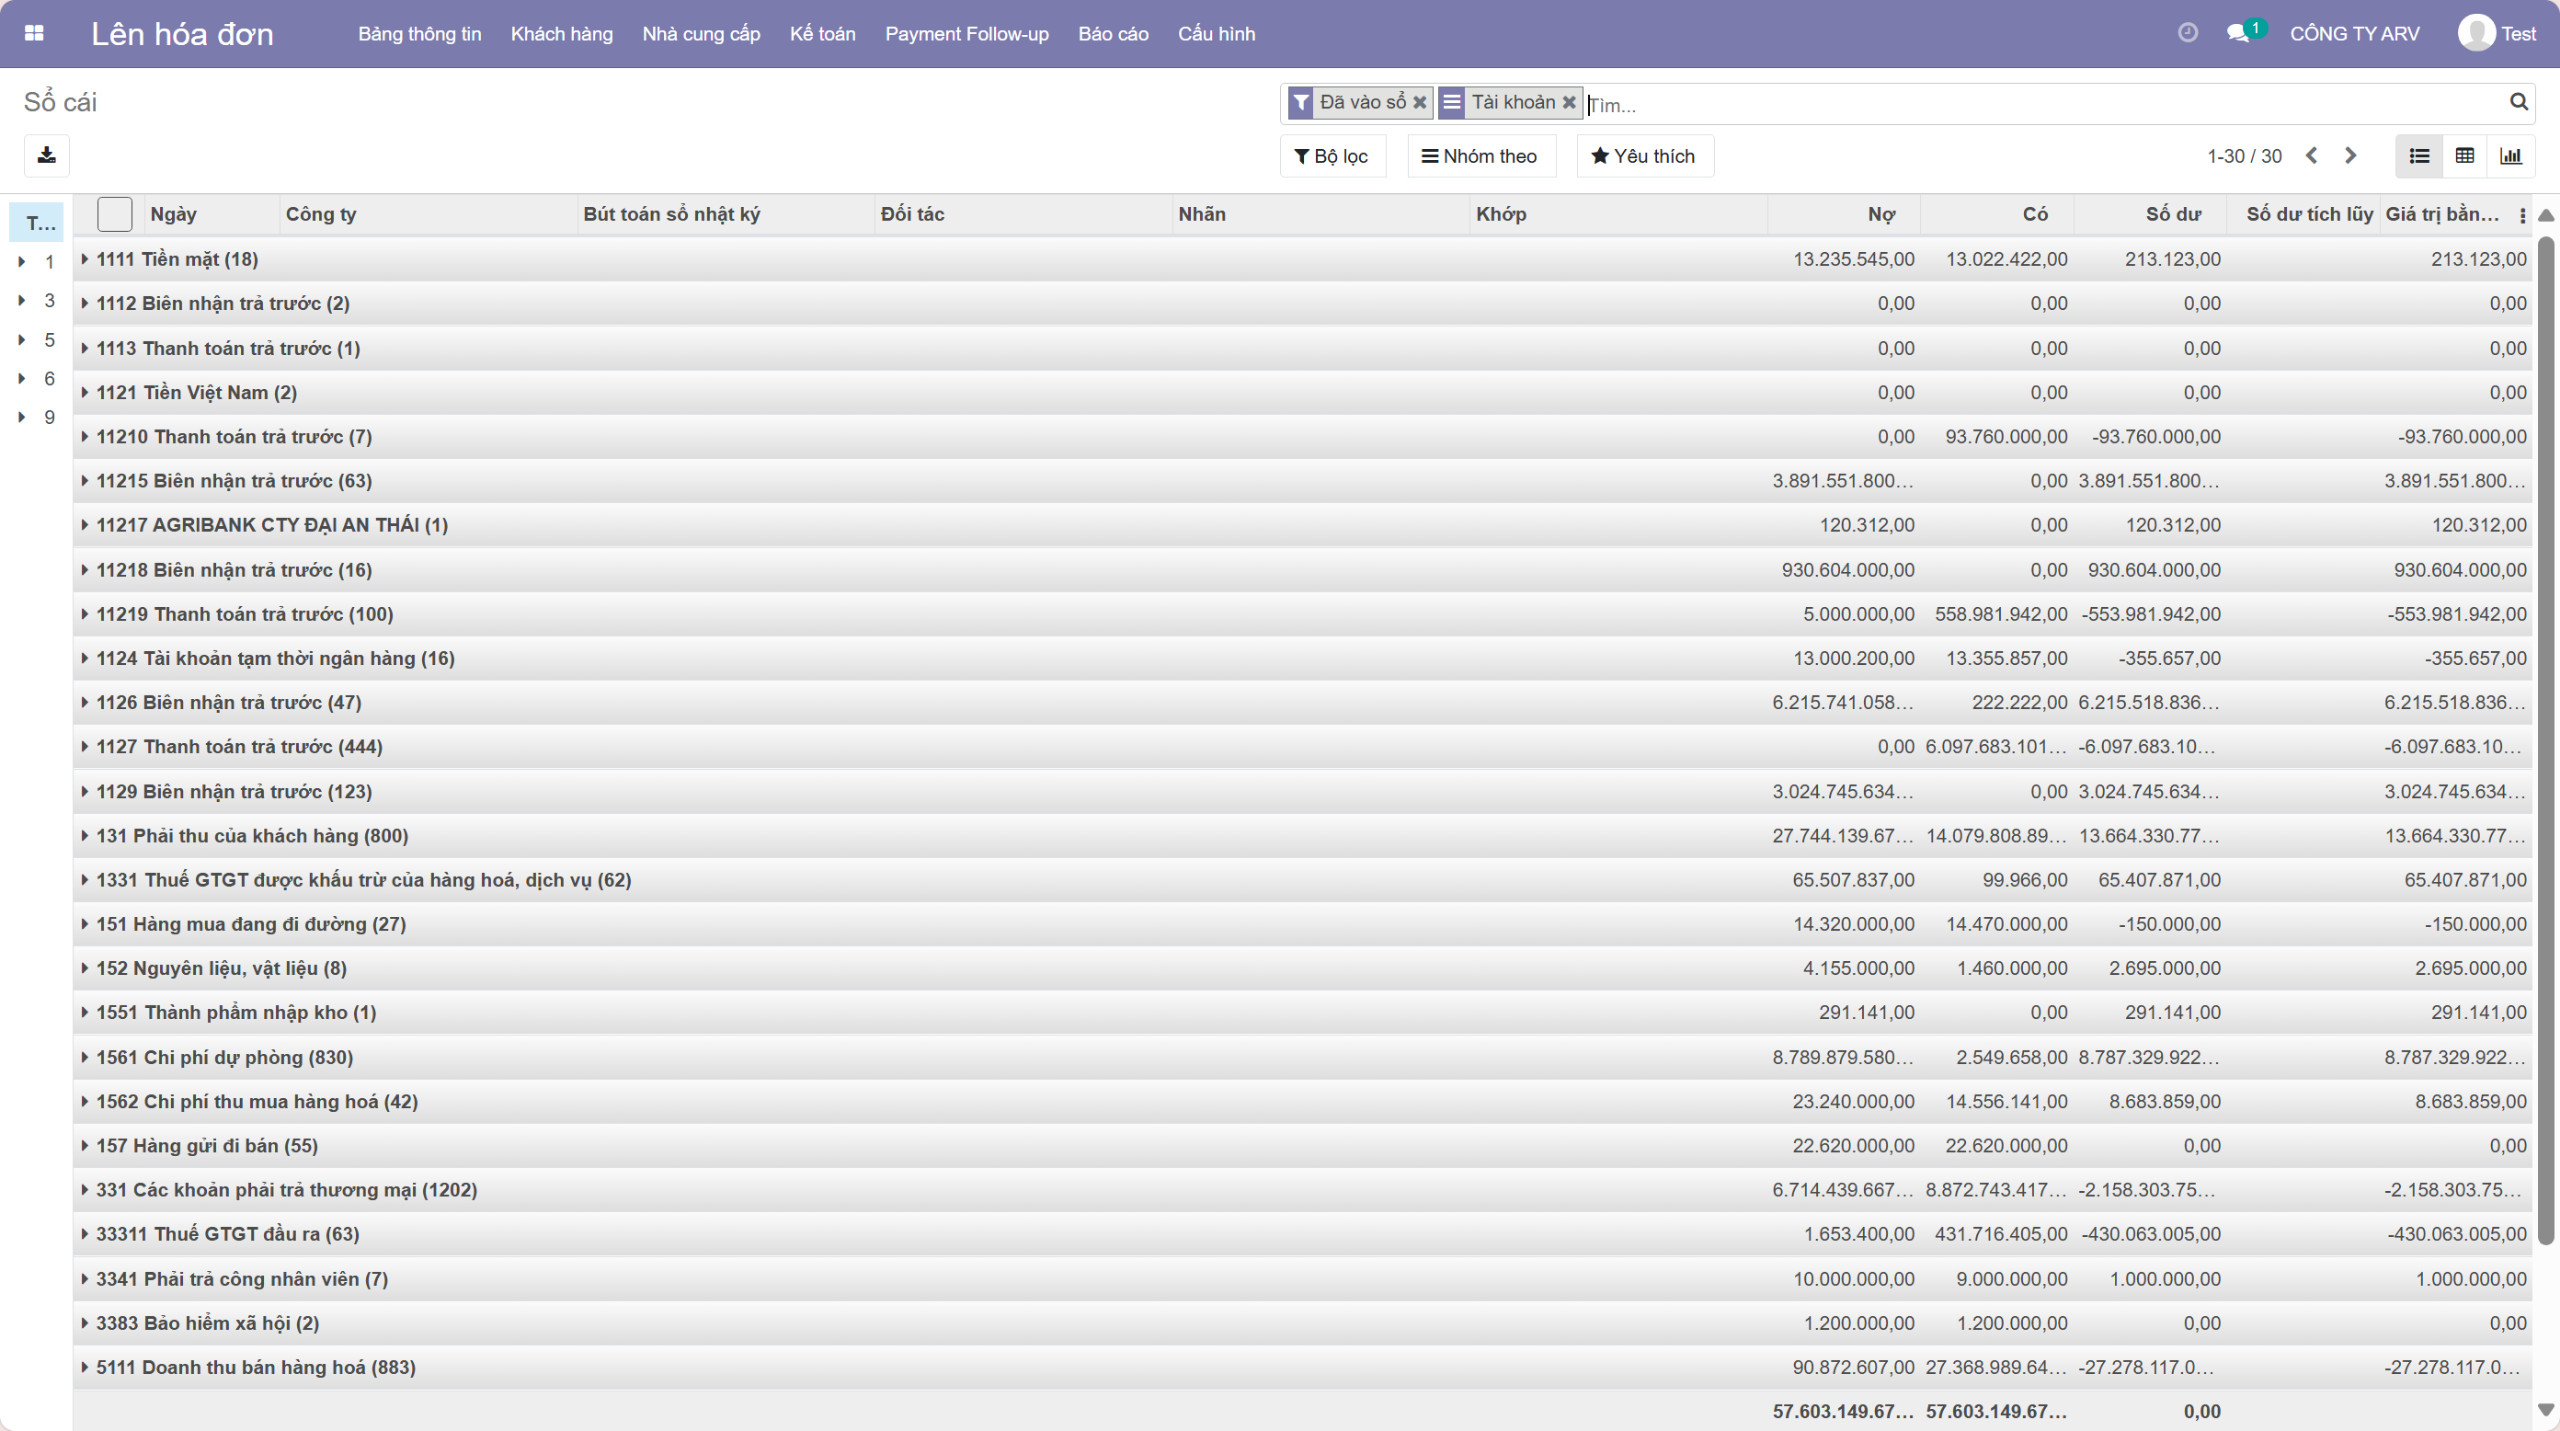Open the Bộ lọc filter dropdown

coord(1332,156)
